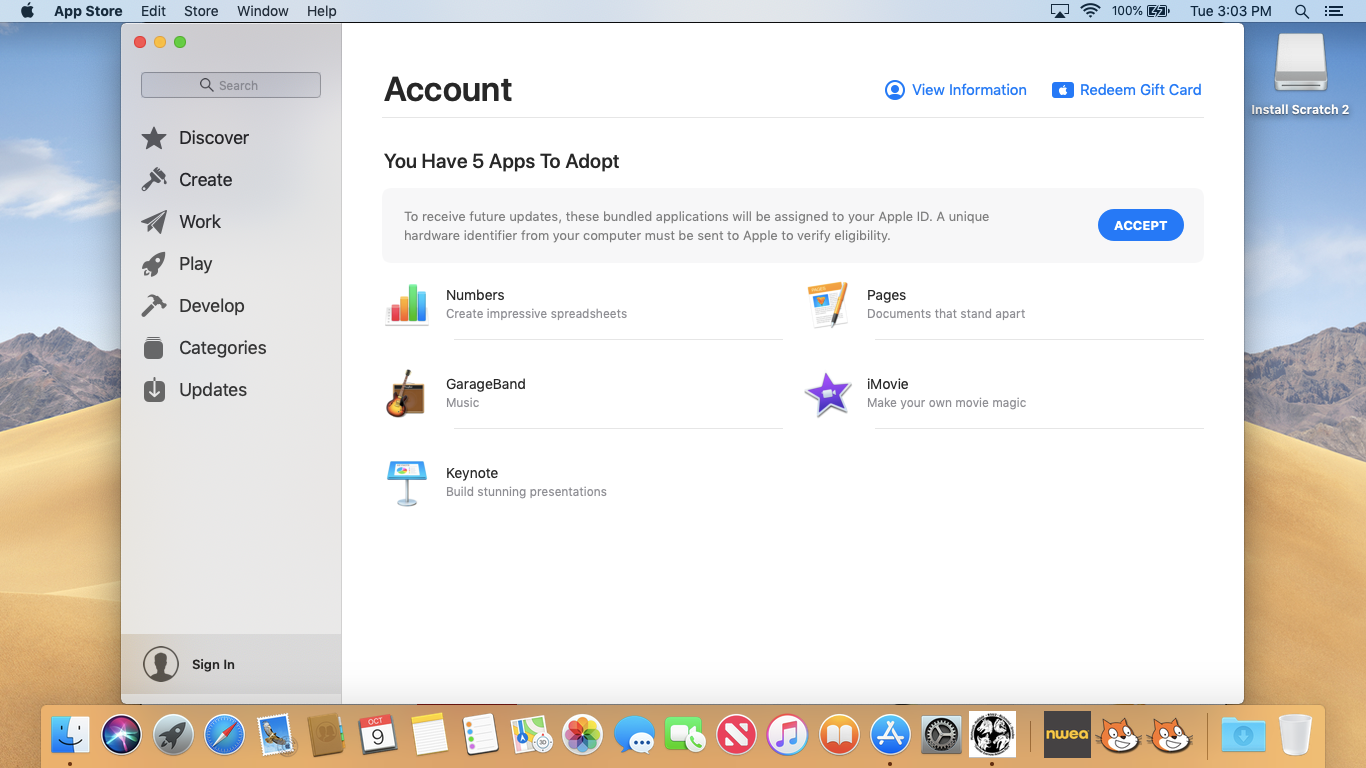Click "Make your own movie magic" text
The height and width of the screenshot is (768, 1366).
click(947, 403)
